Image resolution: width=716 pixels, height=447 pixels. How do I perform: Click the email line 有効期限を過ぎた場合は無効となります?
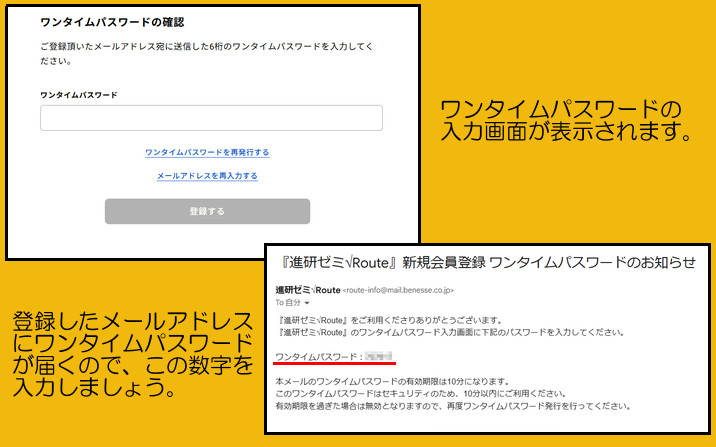347,406
